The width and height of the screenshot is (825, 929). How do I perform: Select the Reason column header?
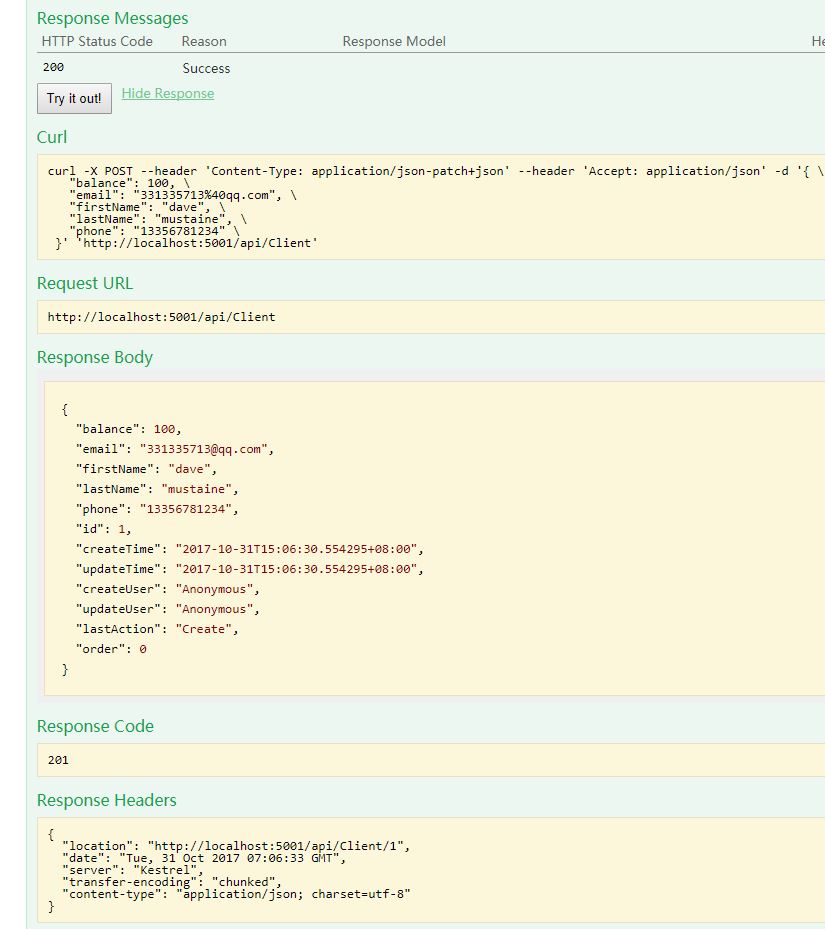click(204, 41)
